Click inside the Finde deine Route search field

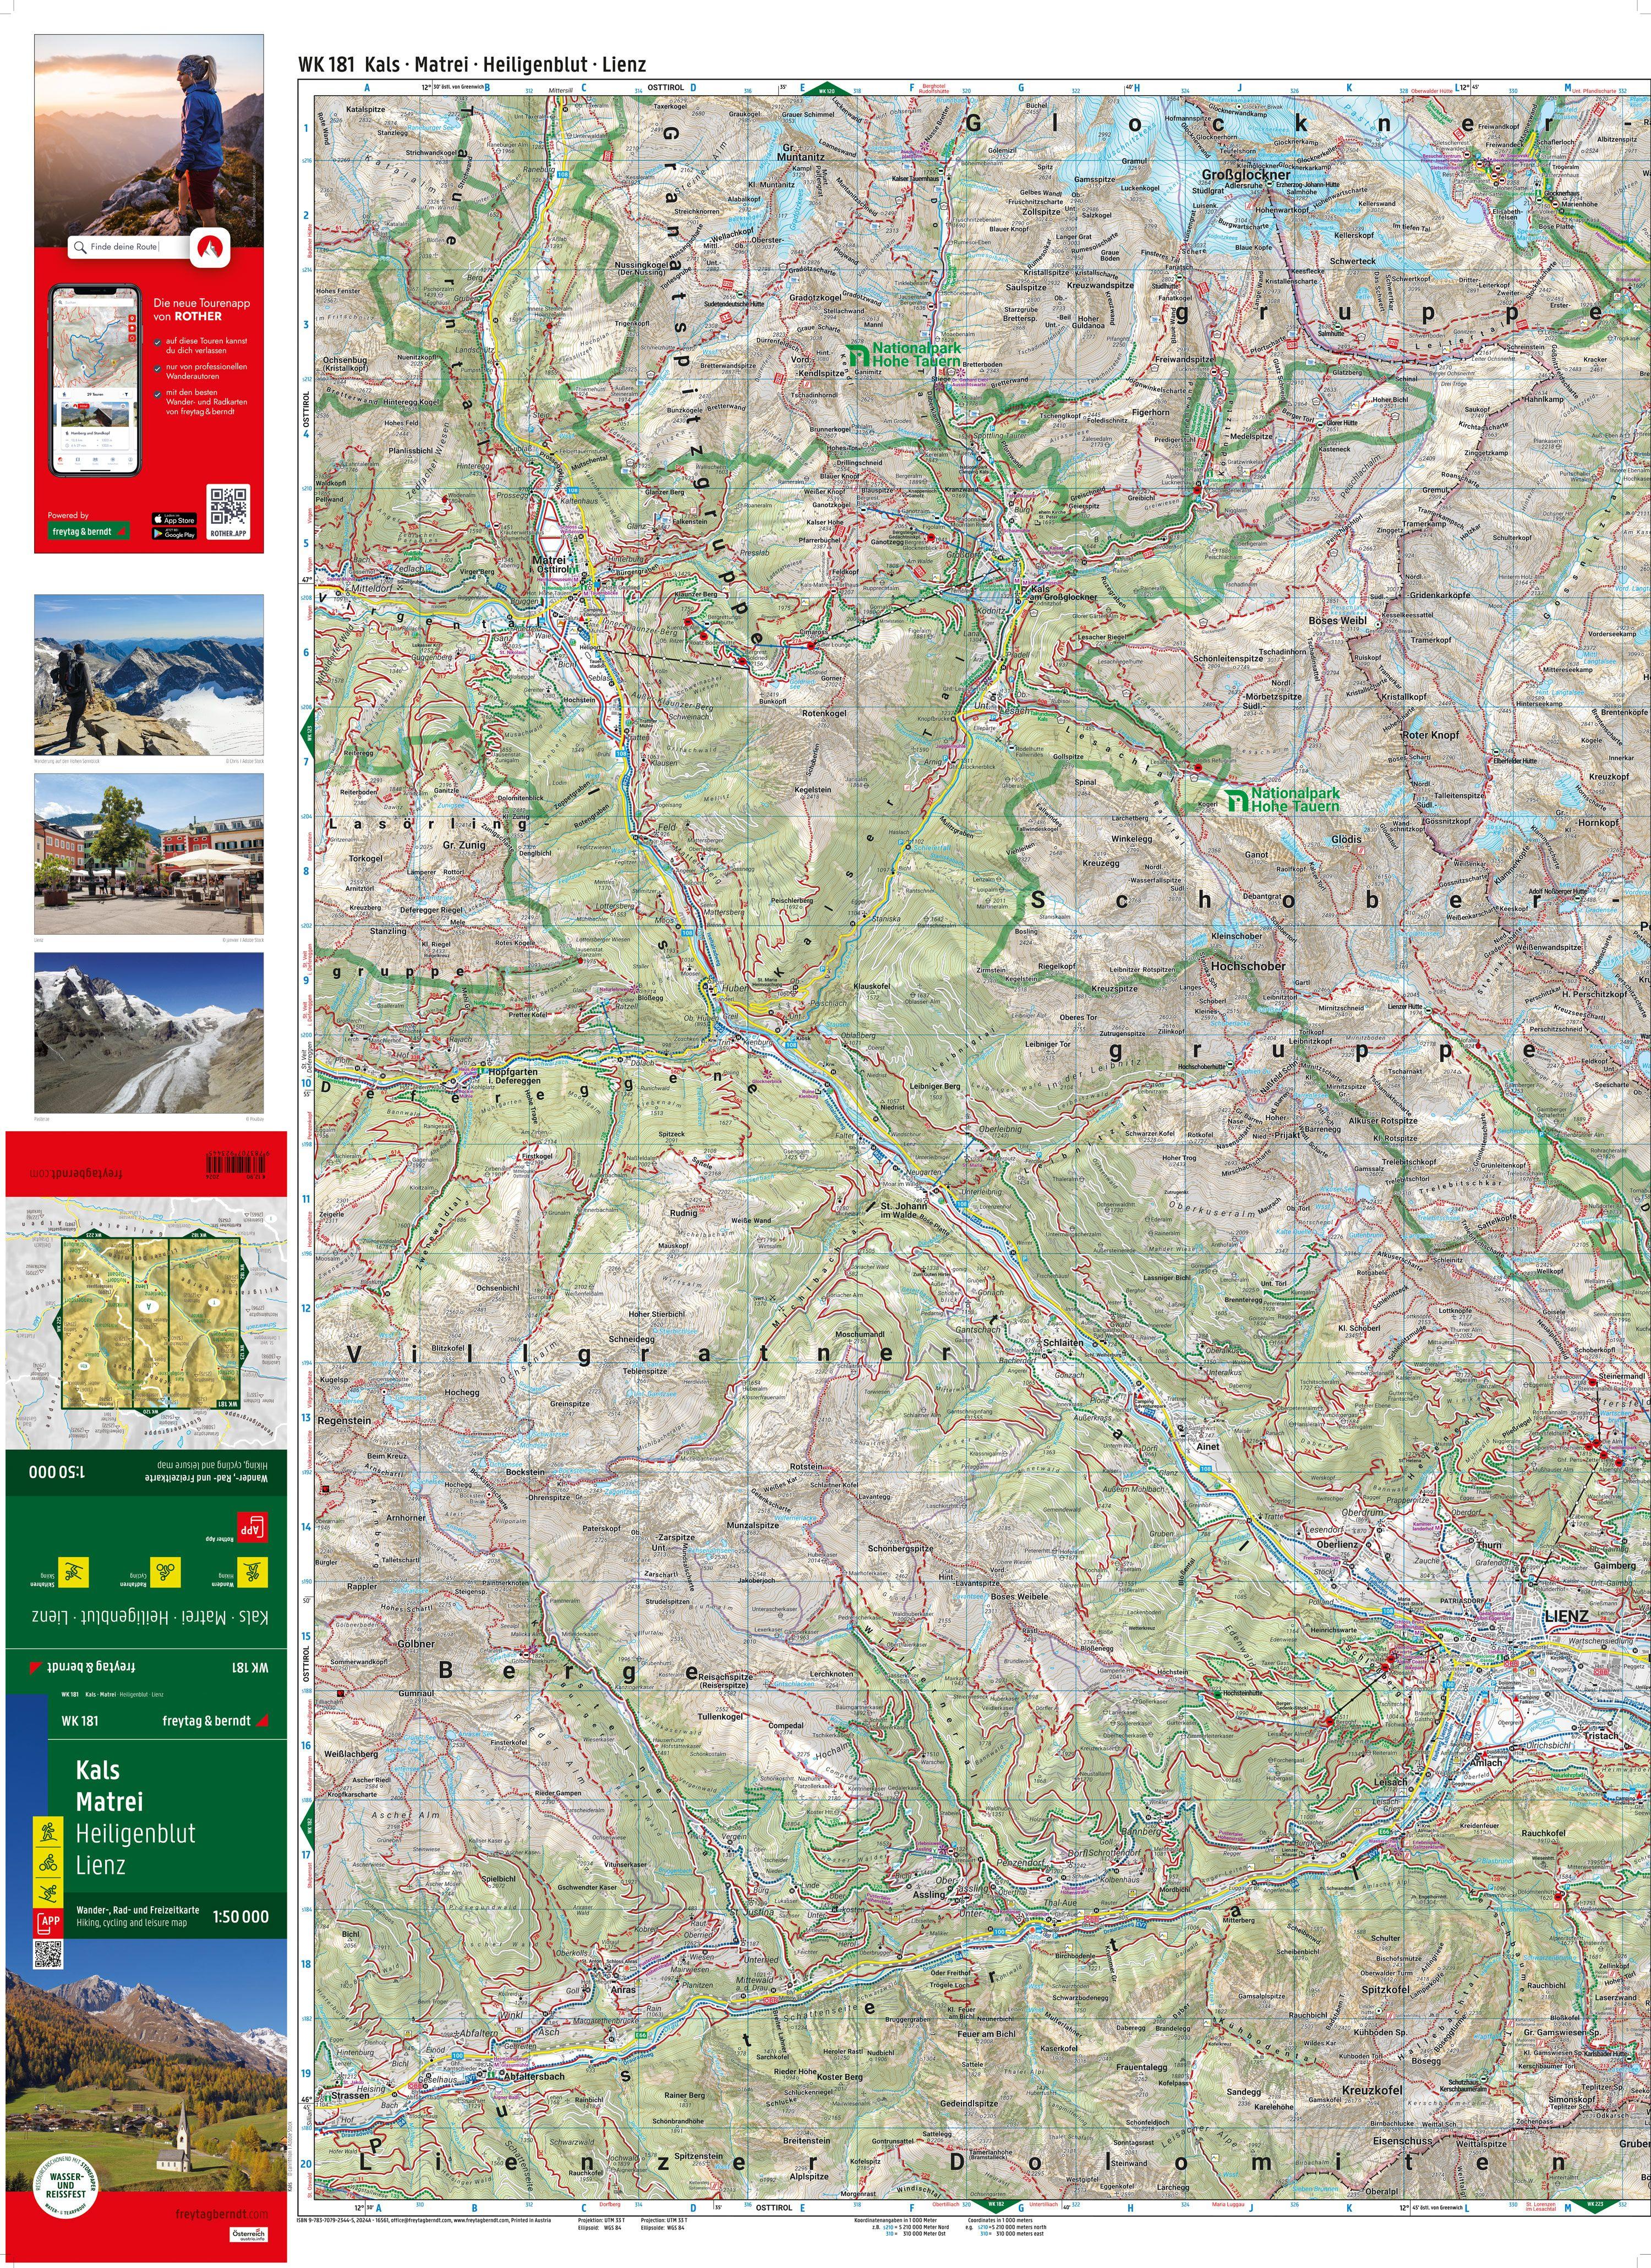click(123, 247)
